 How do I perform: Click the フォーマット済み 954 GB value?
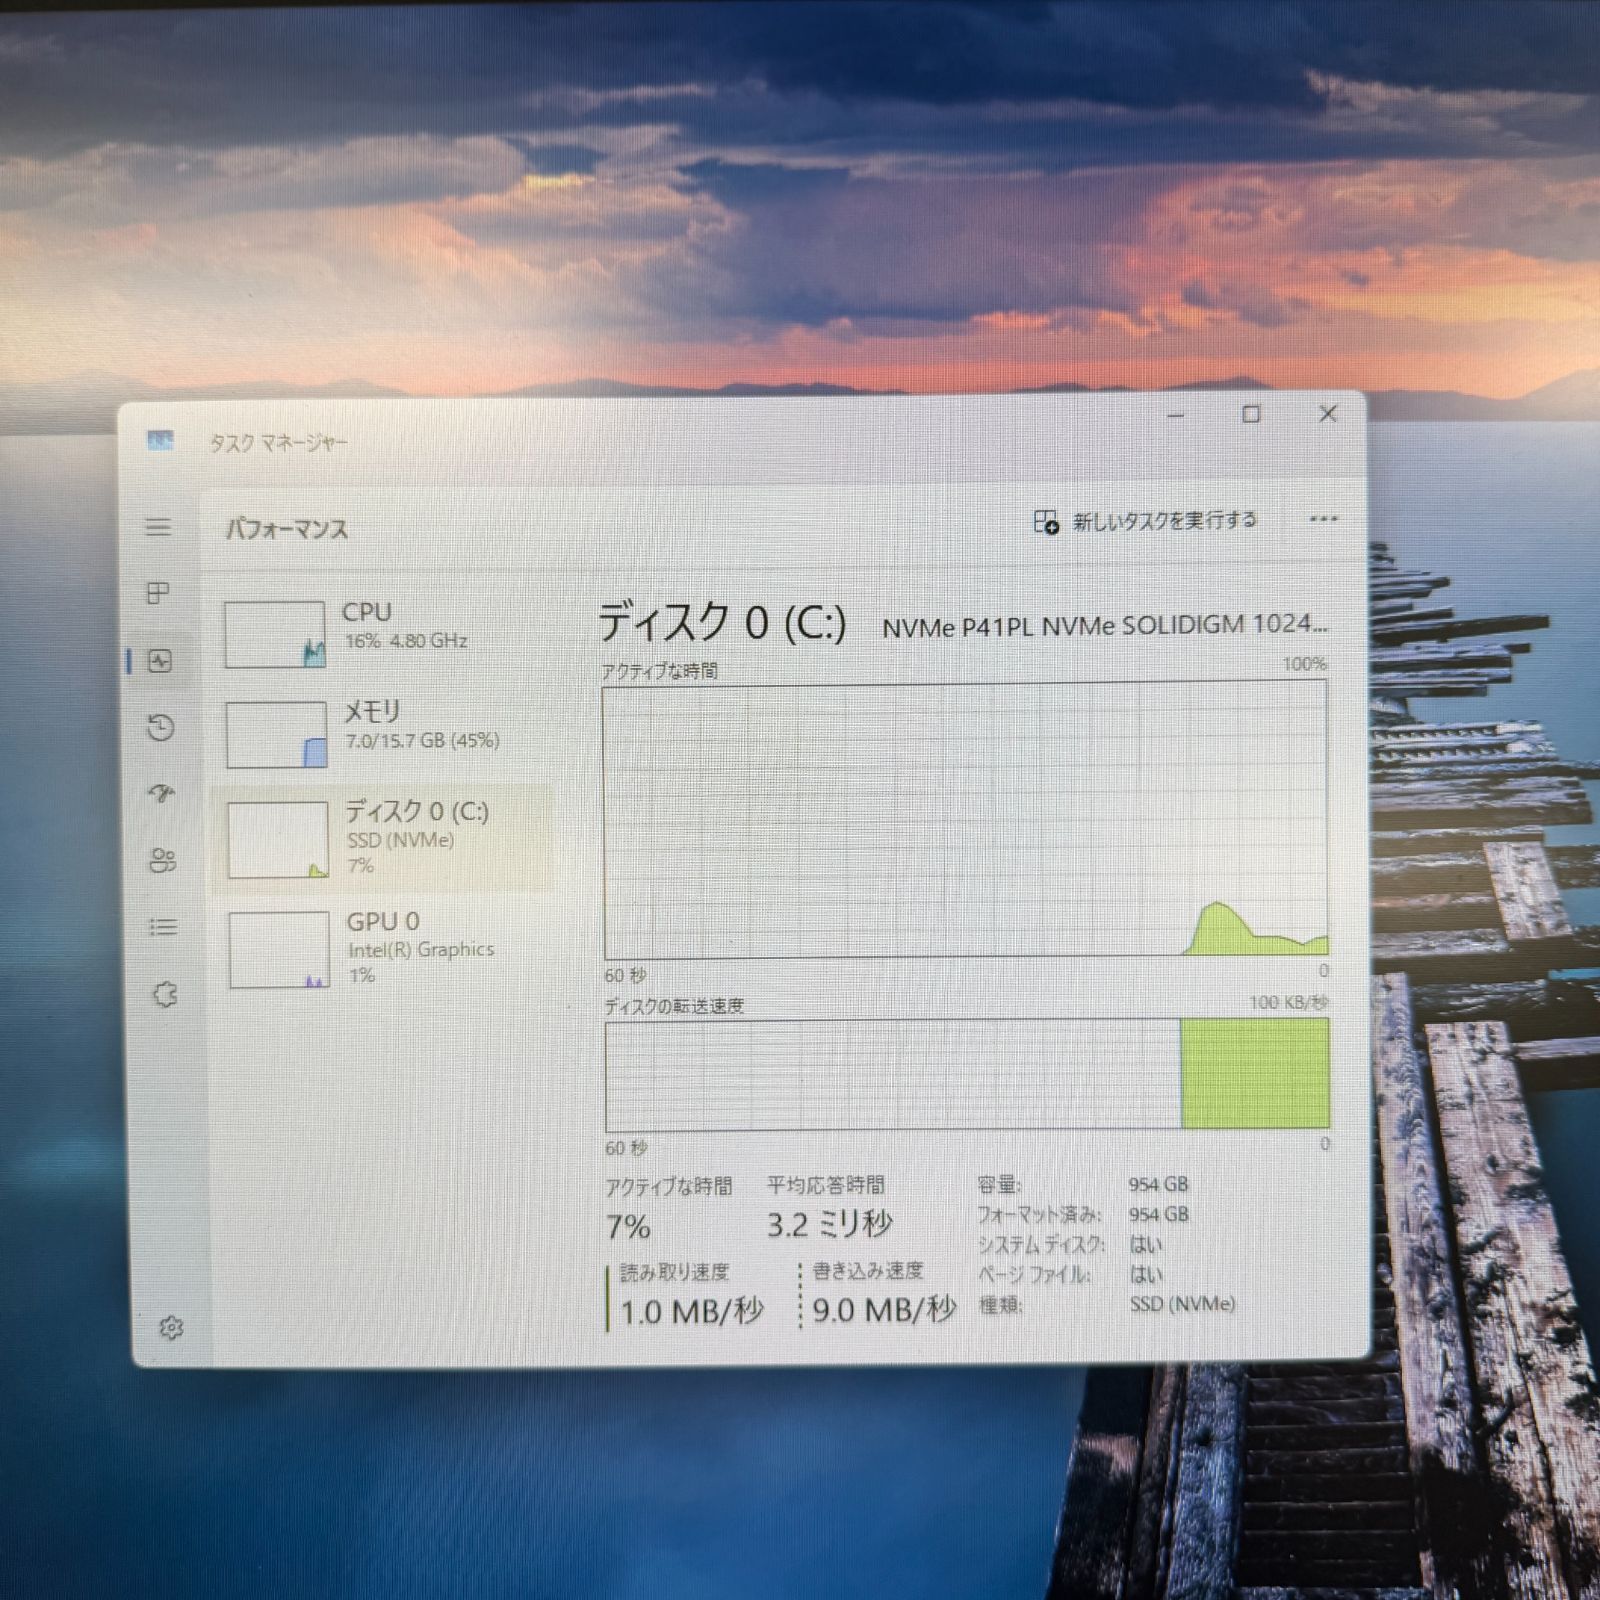(x=1158, y=1214)
